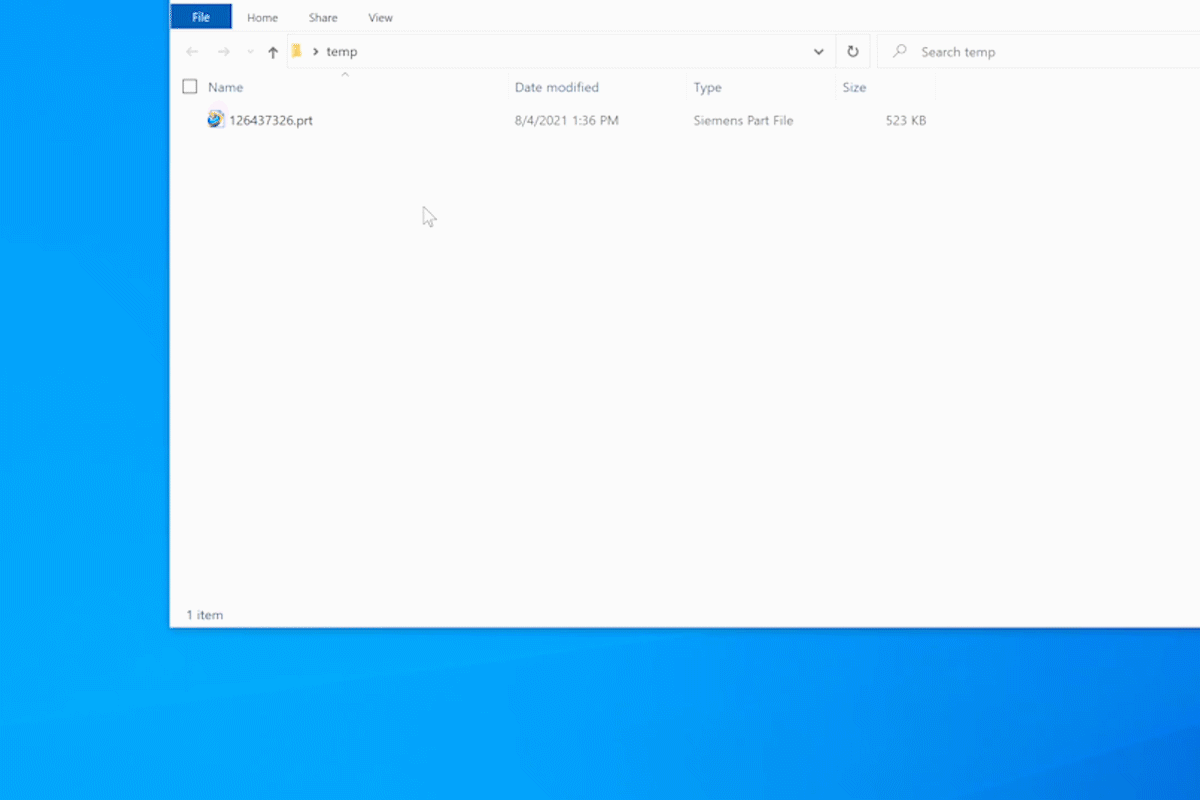Click the folder icon in address bar

pos(296,51)
